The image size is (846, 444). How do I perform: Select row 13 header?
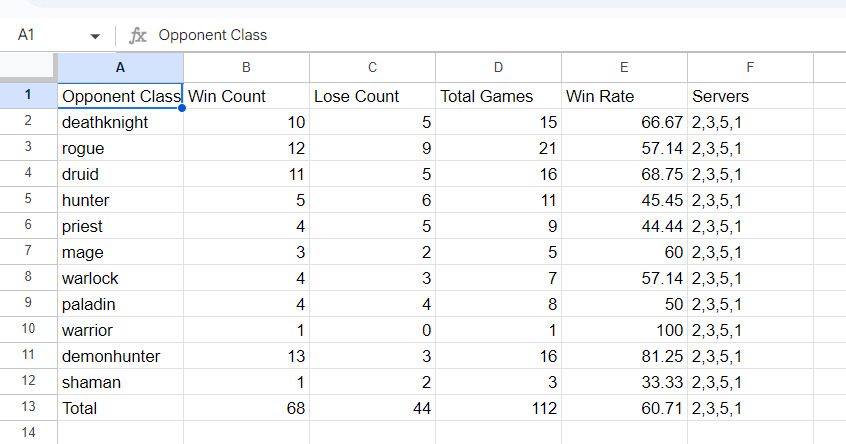point(28,407)
